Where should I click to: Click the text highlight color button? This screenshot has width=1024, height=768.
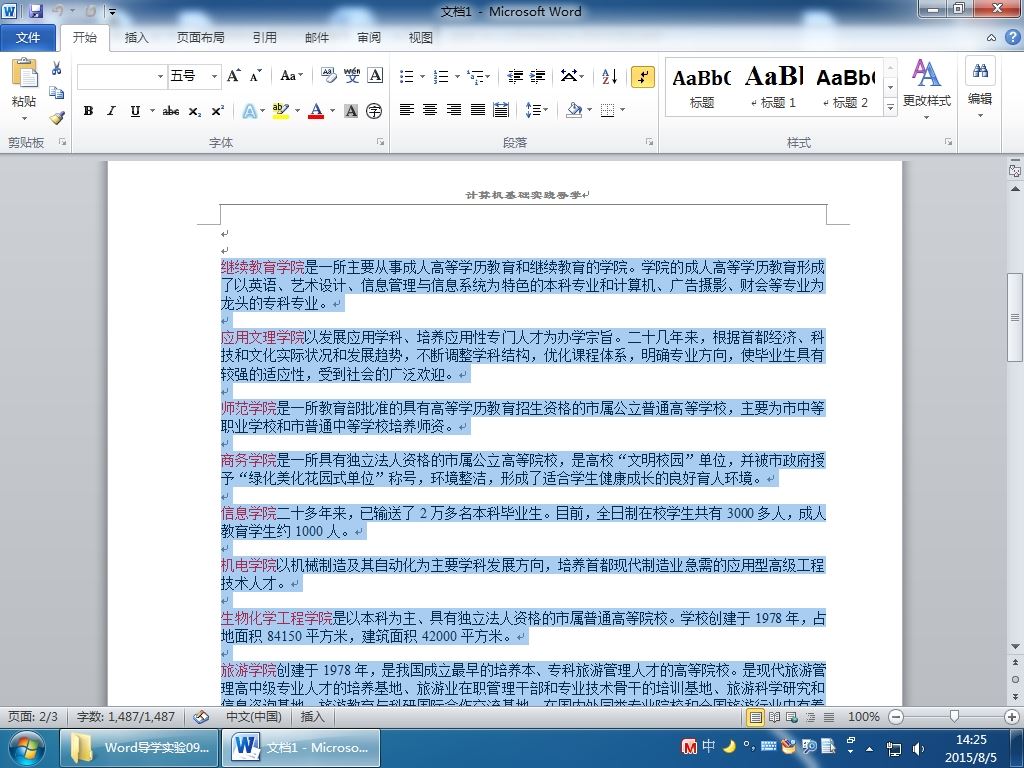280,110
